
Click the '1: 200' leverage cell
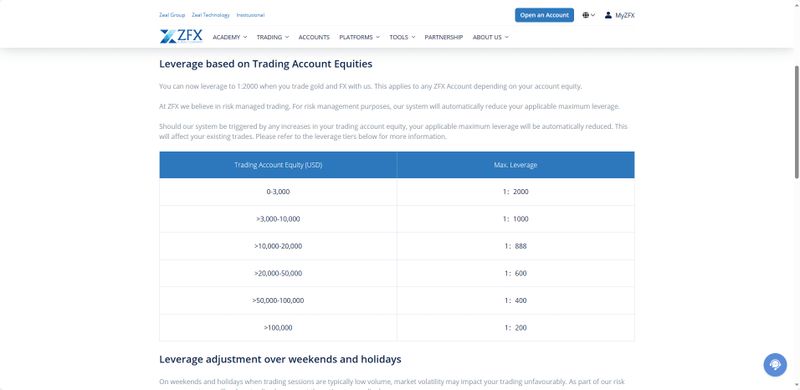515,328
